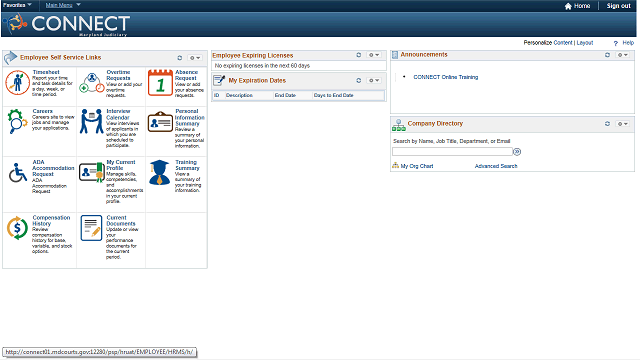This screenshot has width=640, height=360.
Task: Open Compensation History link
Action: click(51, 221)
